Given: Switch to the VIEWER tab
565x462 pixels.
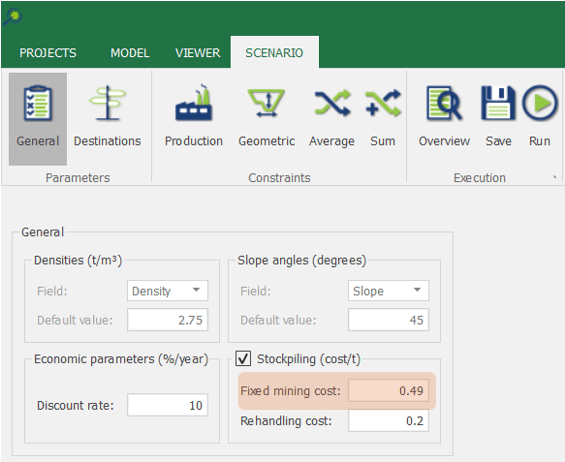Looking at the screenshot, I should click(197, 53).
